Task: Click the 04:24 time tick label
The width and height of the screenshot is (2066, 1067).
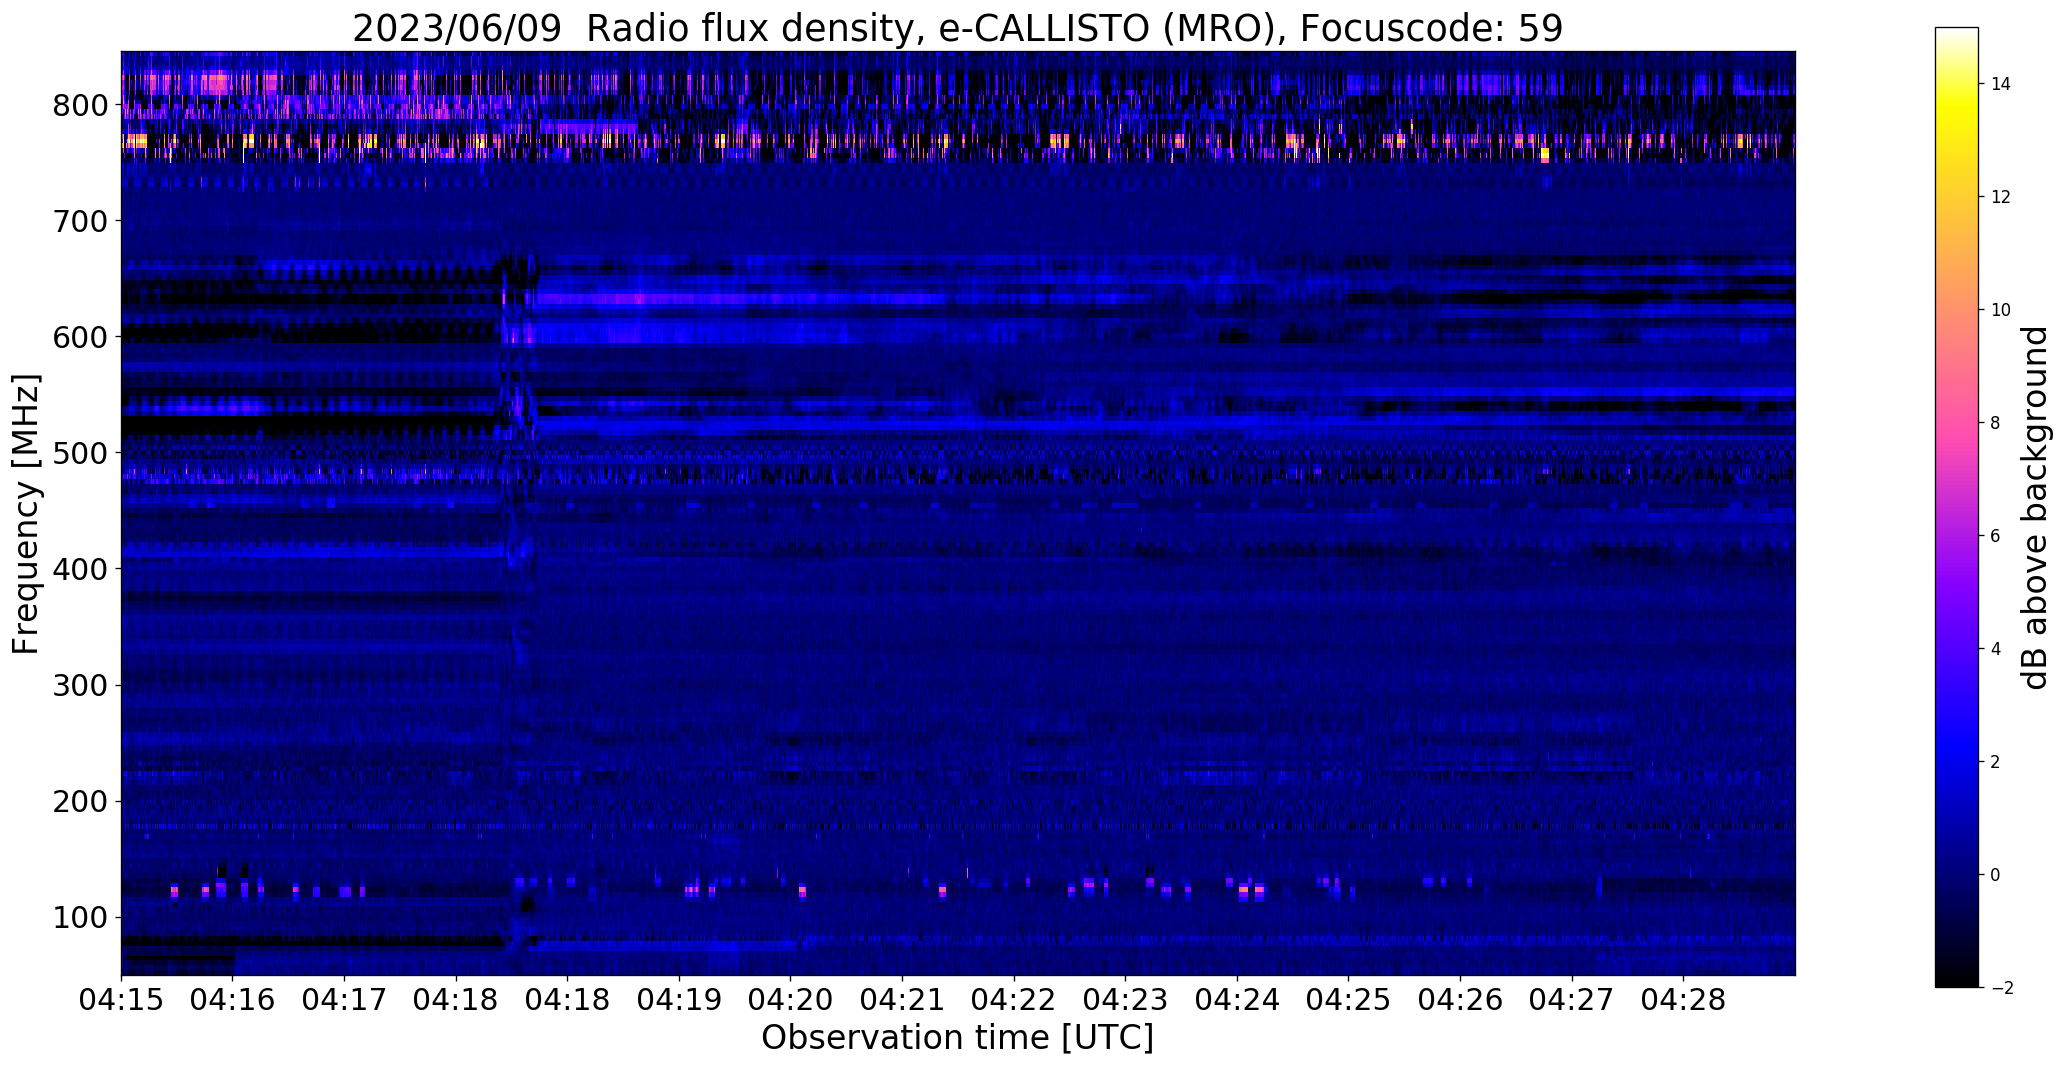Action: 1238,1000
